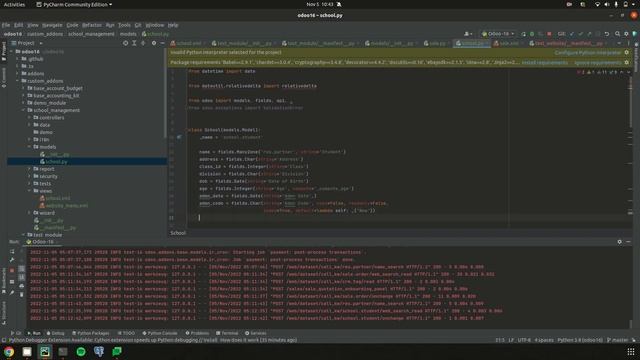The width and height of the screenshot is (640, 360).
Task: Click the Git update project icon
Action: (571, 34)
